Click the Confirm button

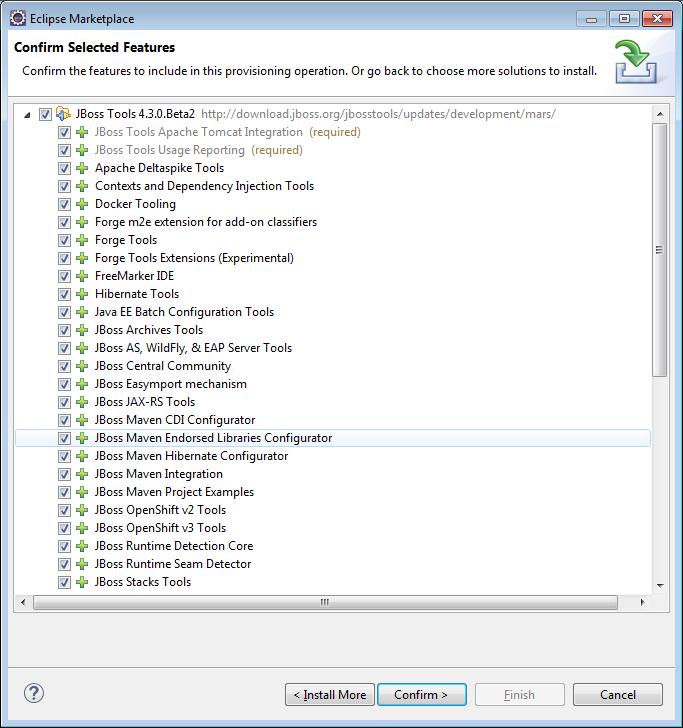pyautogui.click(x=422, y=695)
